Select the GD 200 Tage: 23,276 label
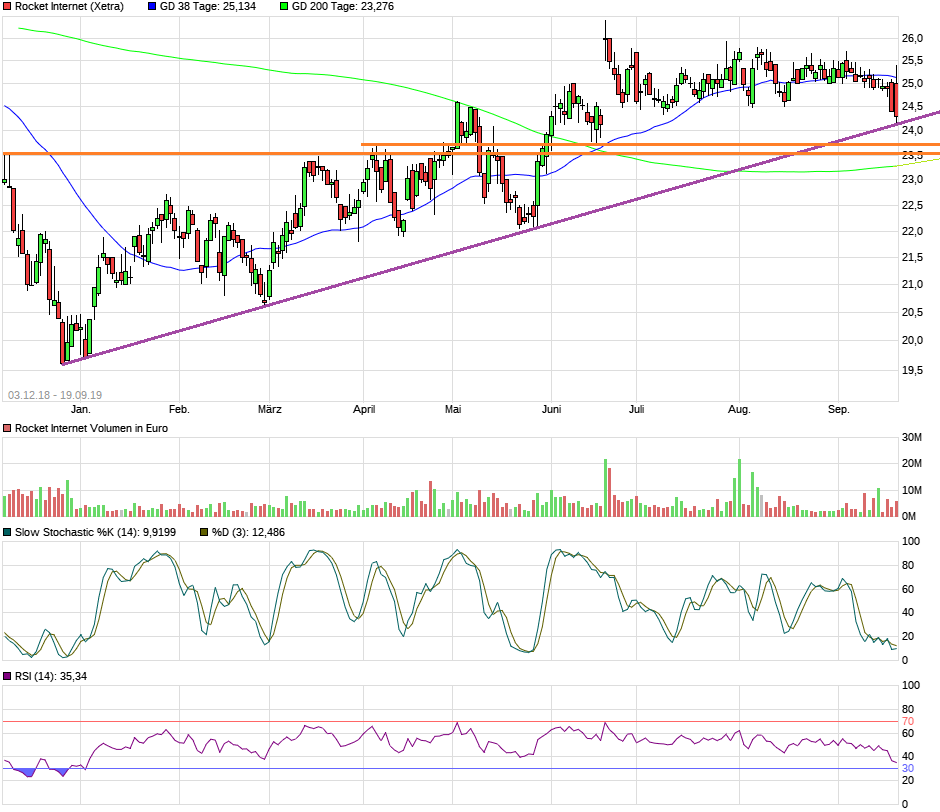 pos(343,7)
